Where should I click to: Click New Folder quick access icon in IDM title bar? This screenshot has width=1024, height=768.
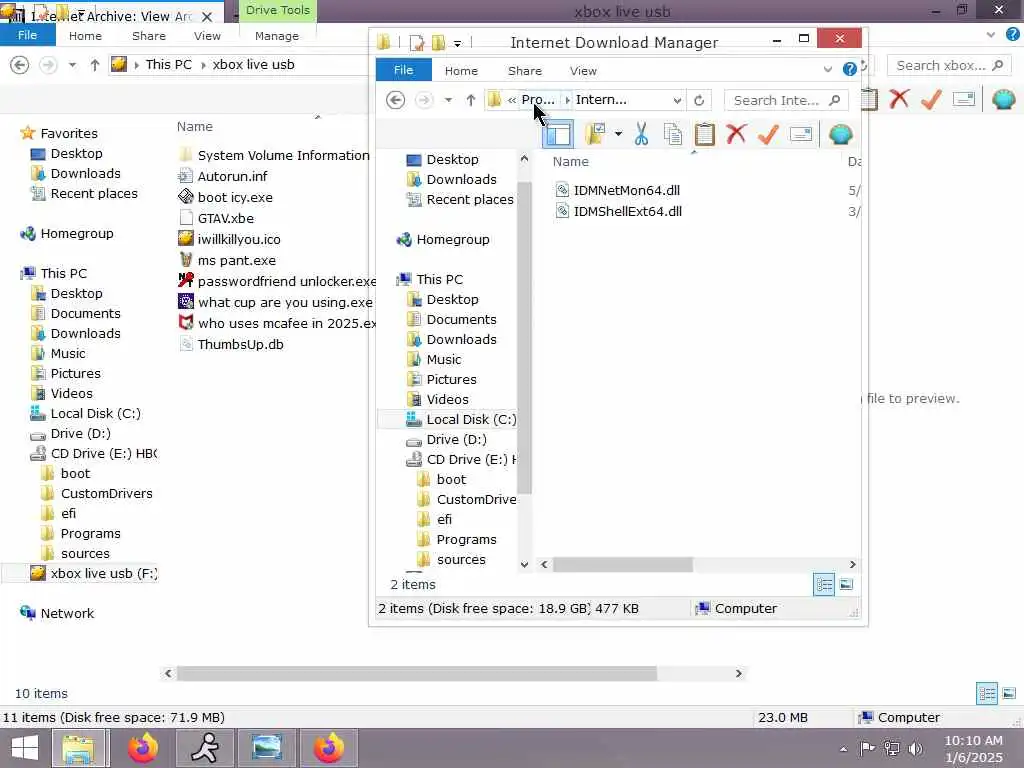pos(438,43)
